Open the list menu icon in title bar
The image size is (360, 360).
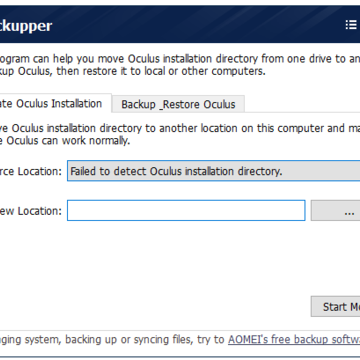[x=351, y=25]
